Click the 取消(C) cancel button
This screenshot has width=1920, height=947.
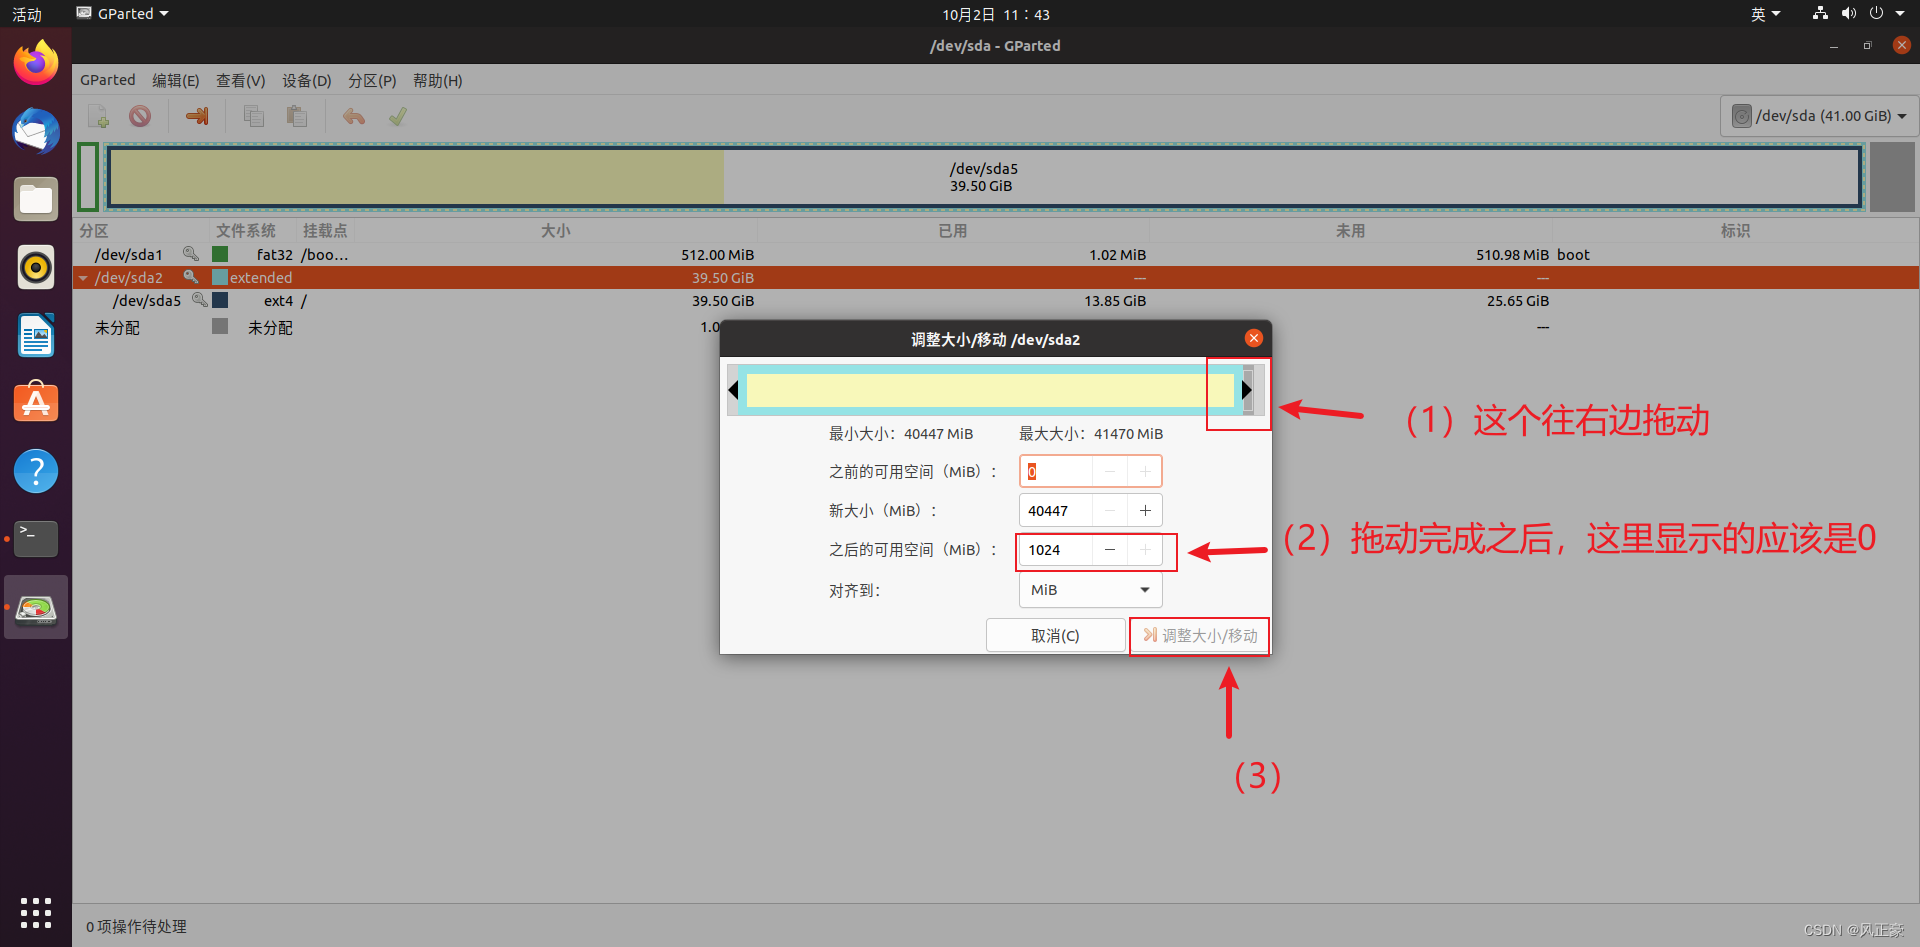tap(1055, 635)
